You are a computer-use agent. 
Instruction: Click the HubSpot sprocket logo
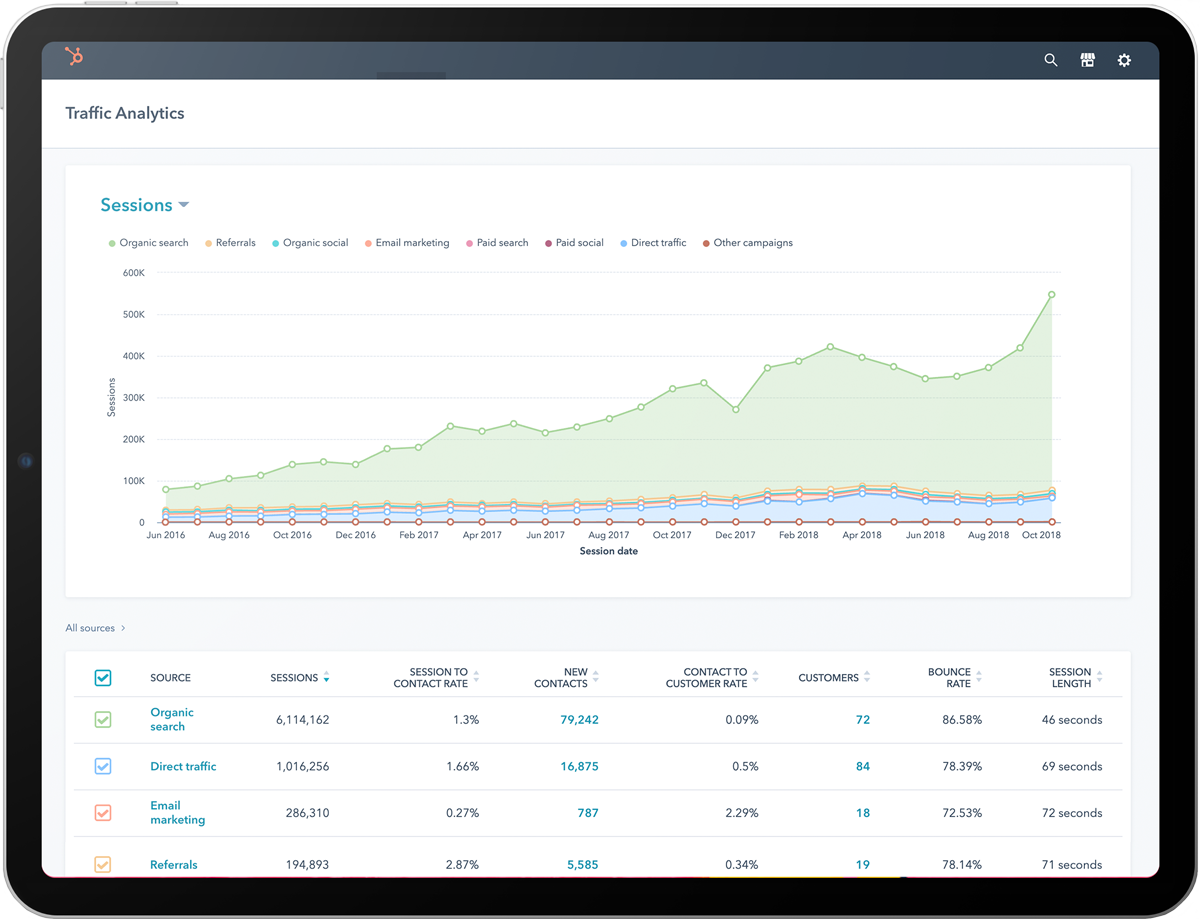pos(73,57)
